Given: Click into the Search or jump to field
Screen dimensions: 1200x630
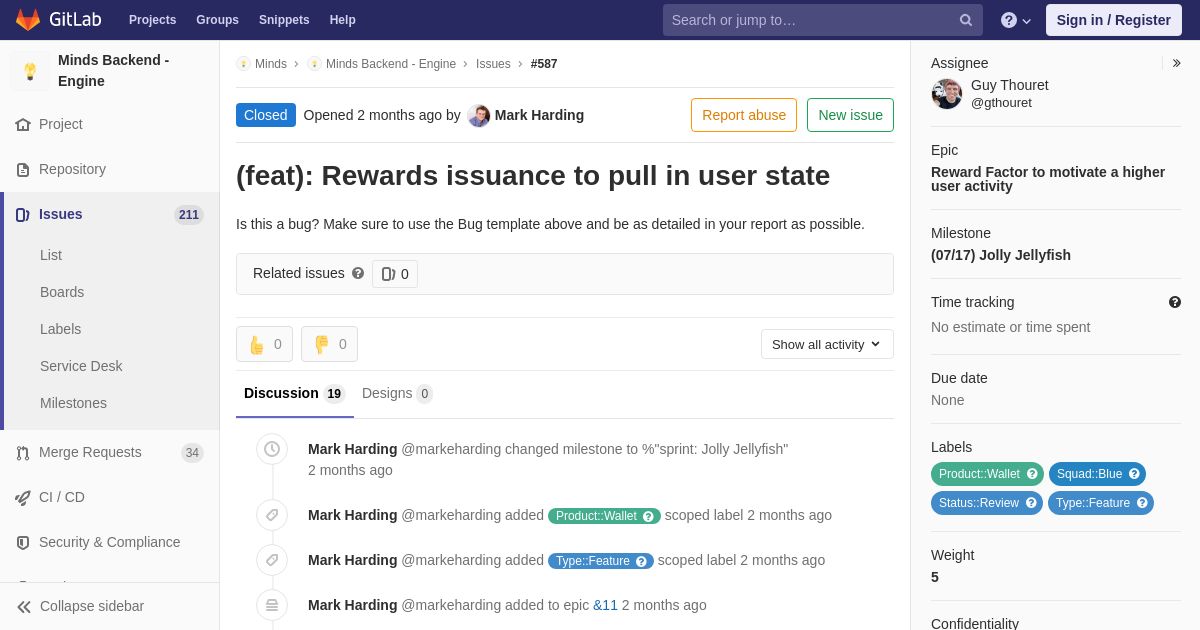Looking at the screenshot, I should [822, 20].
